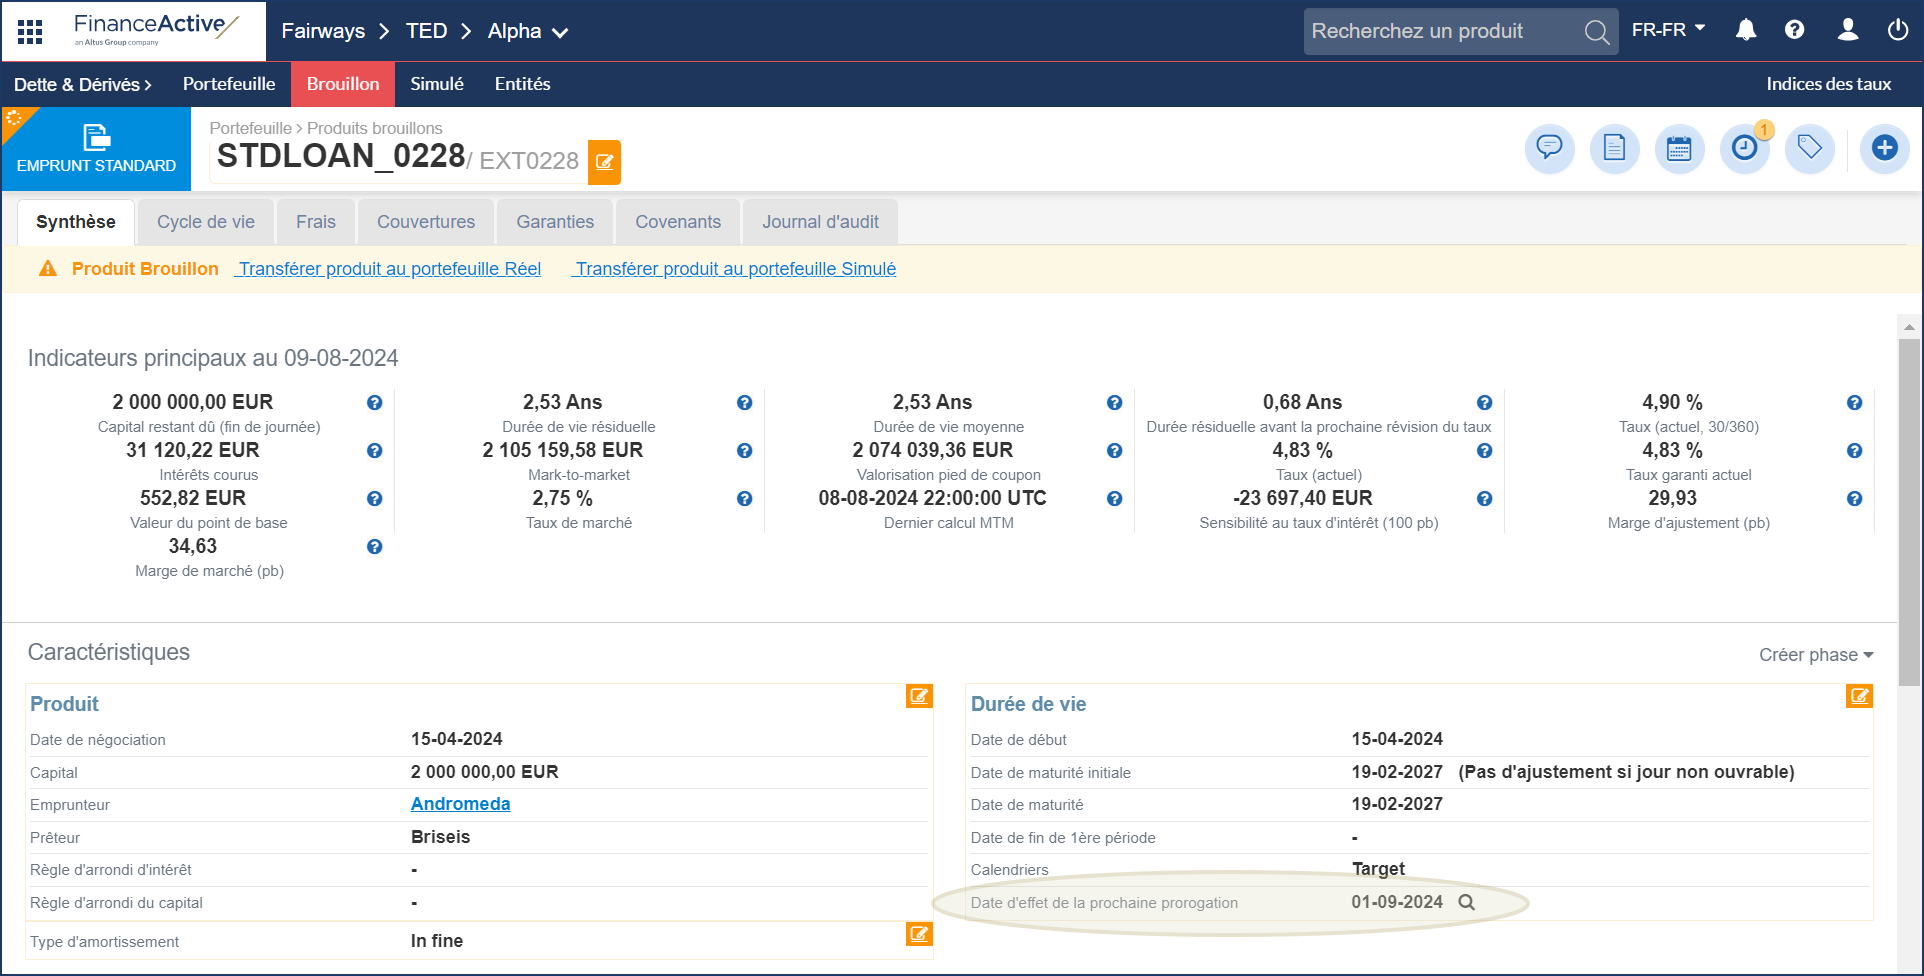Click the magnifier next to 01-09-2024
The height and width of the screenshot is (976, 1924).
pos(1466,902)
